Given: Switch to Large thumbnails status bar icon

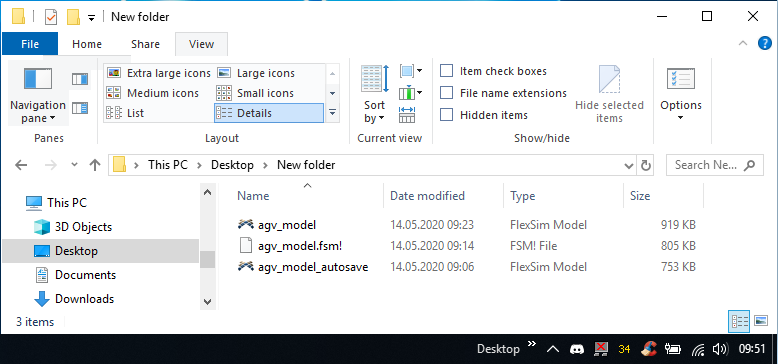Looking at the screenshot, I should click(761, 321).
